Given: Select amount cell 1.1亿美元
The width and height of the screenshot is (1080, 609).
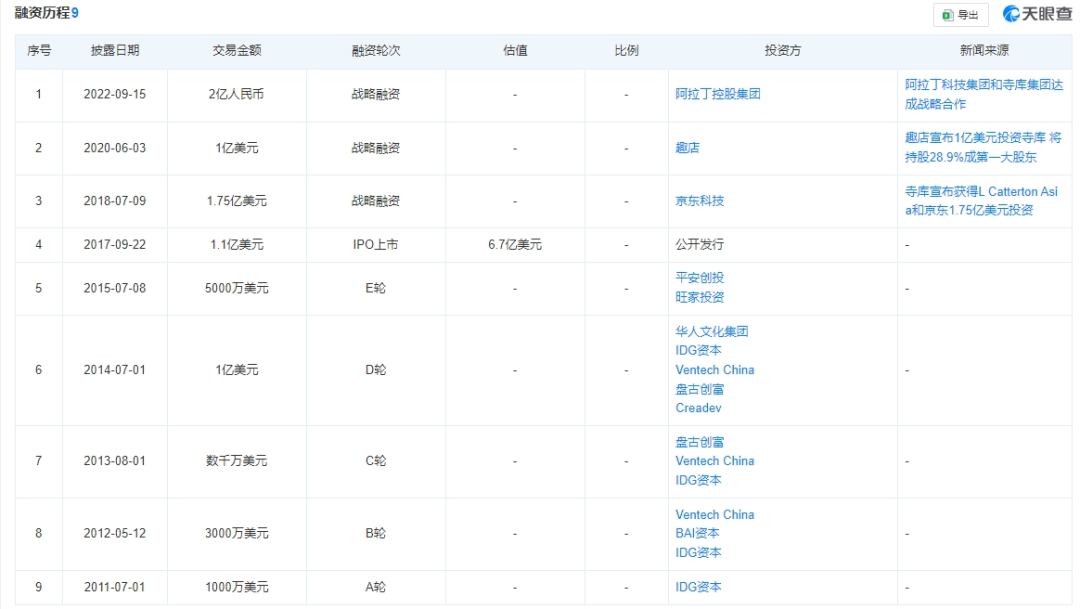Looking at the screenshot, I should (237, 245).
